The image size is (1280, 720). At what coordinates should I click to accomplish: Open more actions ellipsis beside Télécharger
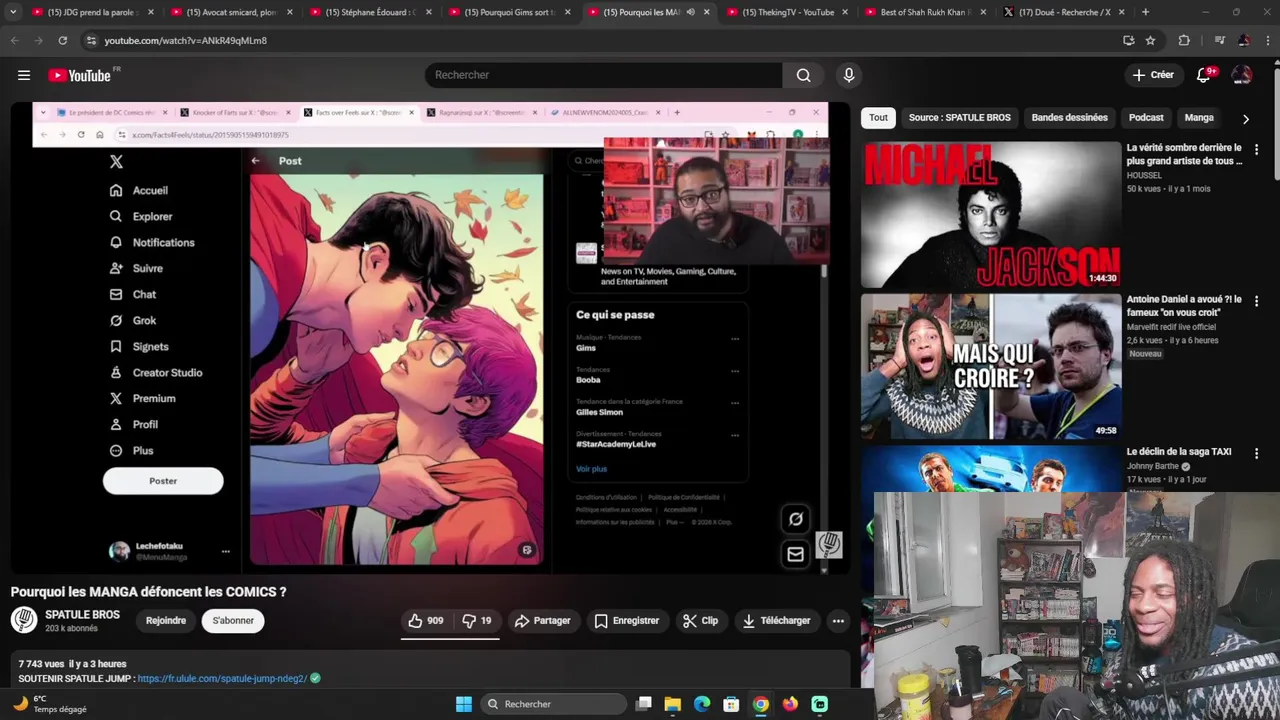[x=838, y=621]
